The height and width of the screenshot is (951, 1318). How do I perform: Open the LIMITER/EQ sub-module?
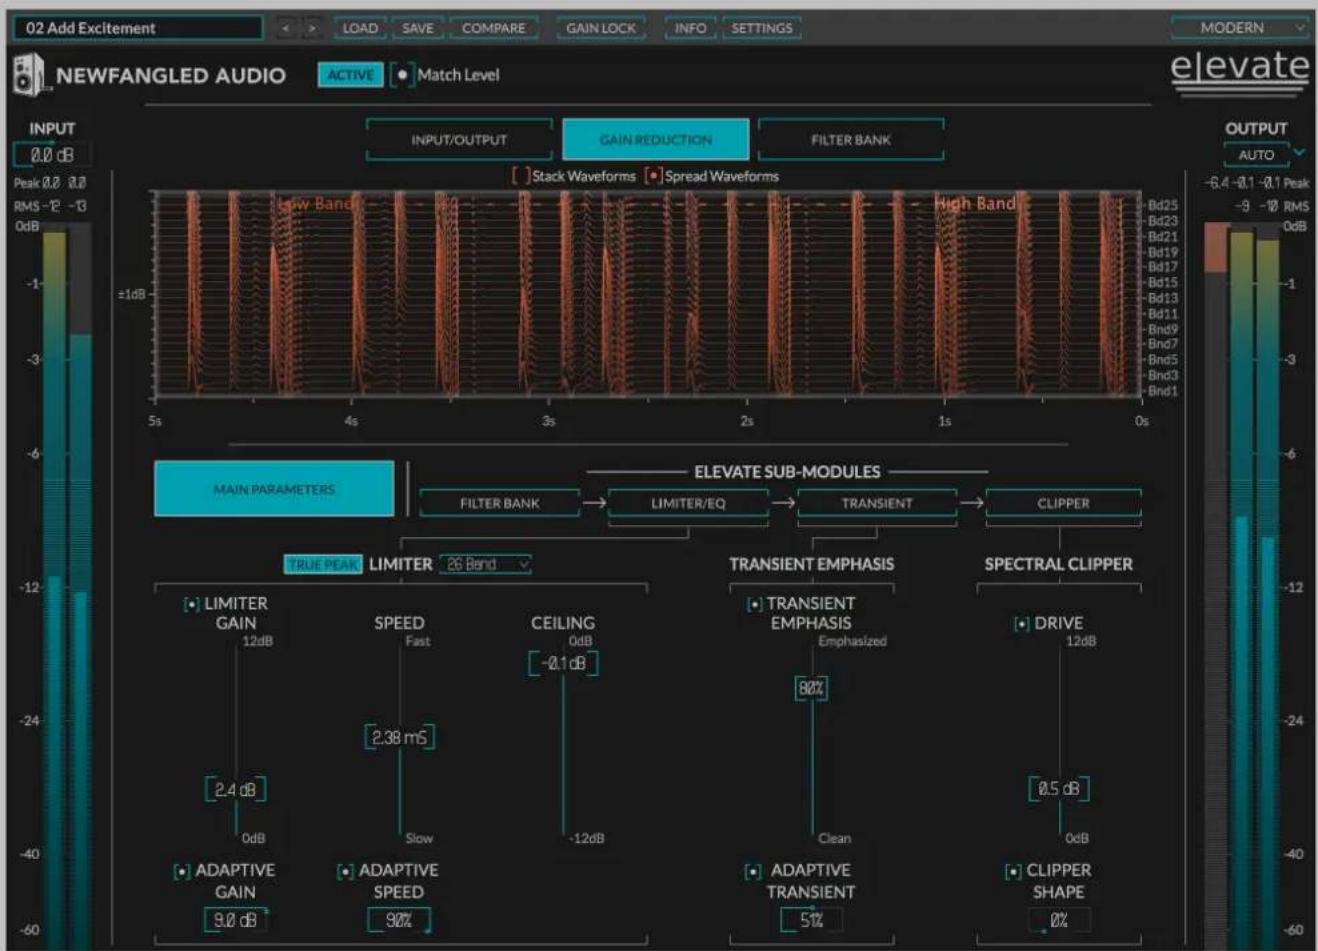point(688,504)
